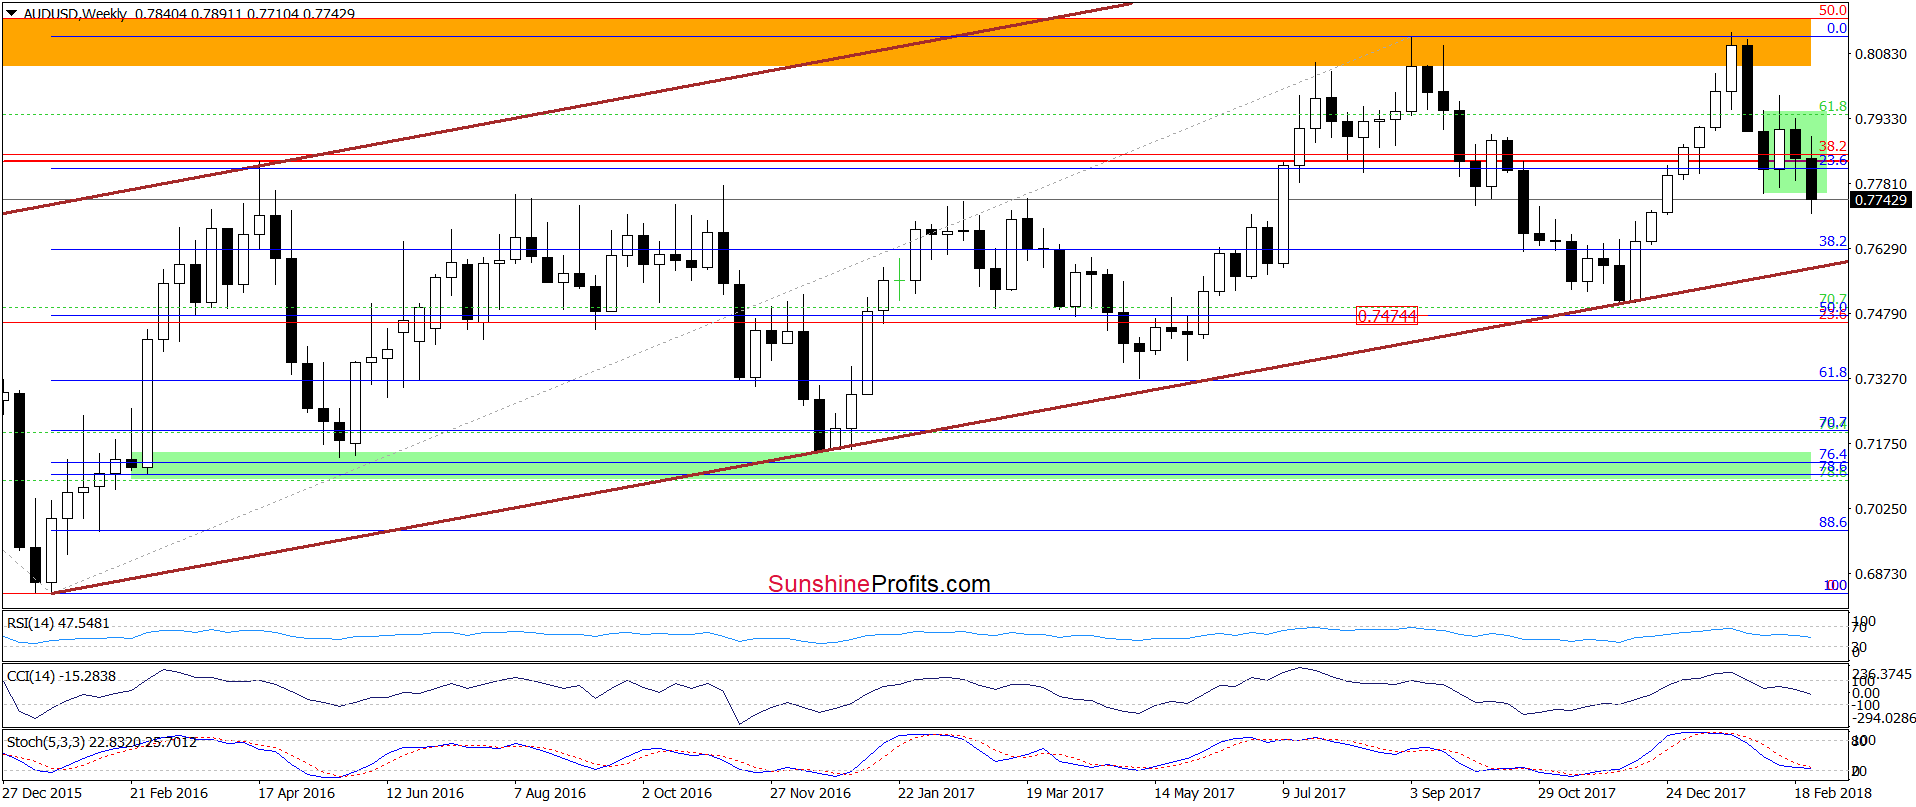Image resolution: width=1916 pixels, height=807 pixels.
Task: Select the blue 76.4 Fibonacci level label
Action: pyautogui.click(x=1832, y=454)
